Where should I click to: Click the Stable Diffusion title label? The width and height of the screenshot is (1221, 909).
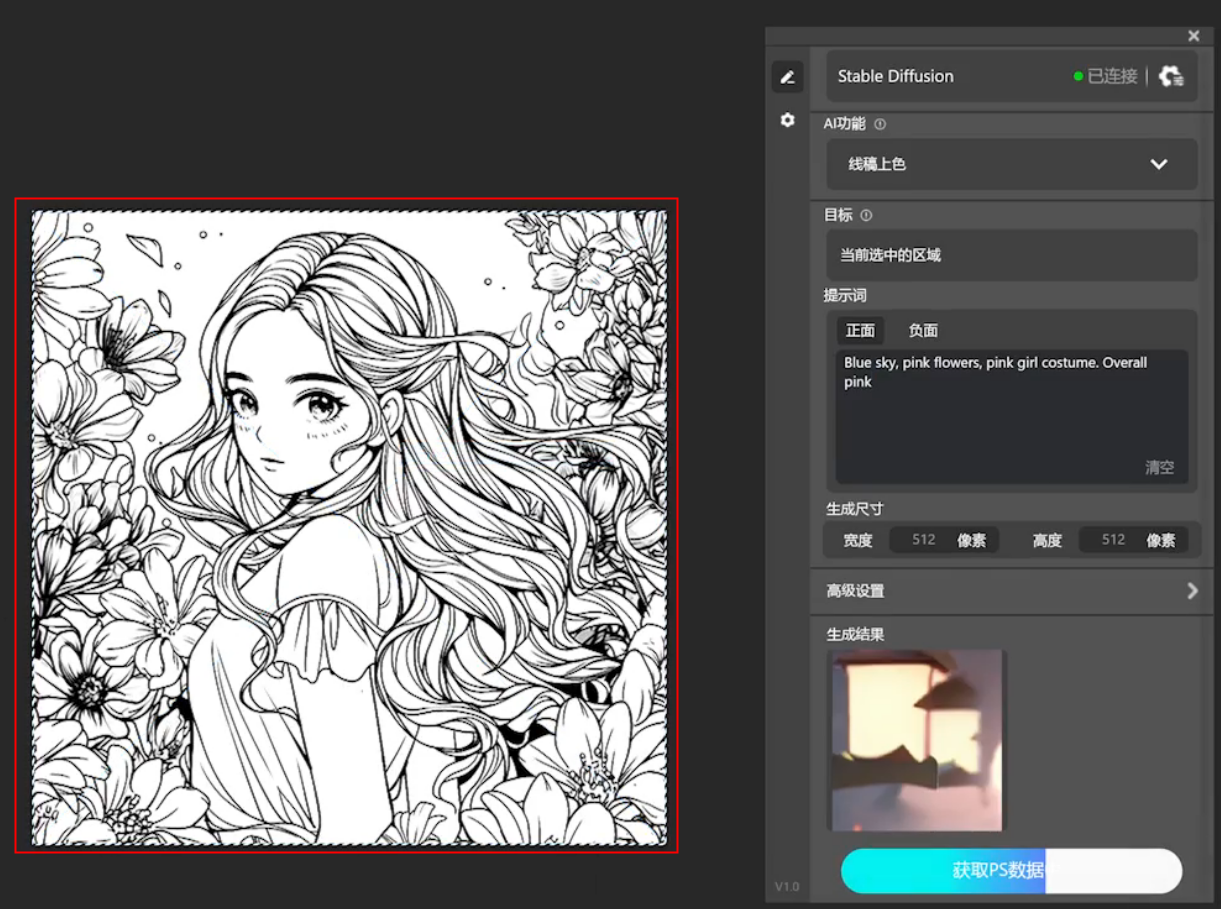pyautogui.click(x=895, y=76)
